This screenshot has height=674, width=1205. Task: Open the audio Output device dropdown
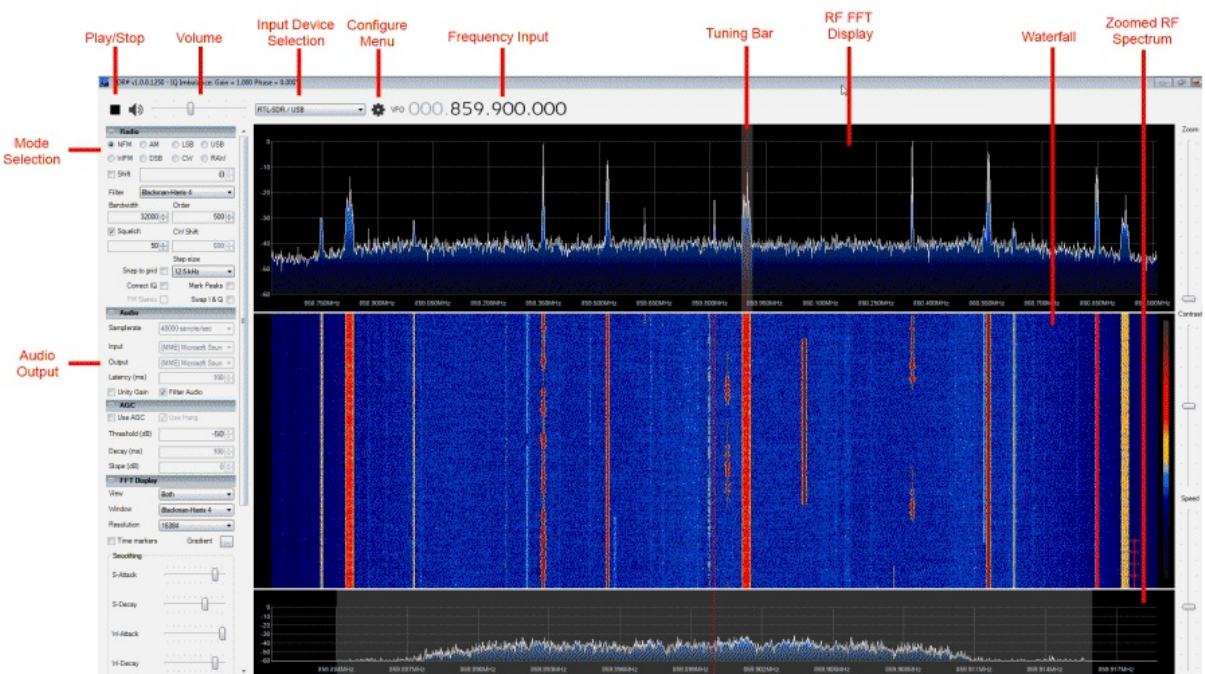196,363
